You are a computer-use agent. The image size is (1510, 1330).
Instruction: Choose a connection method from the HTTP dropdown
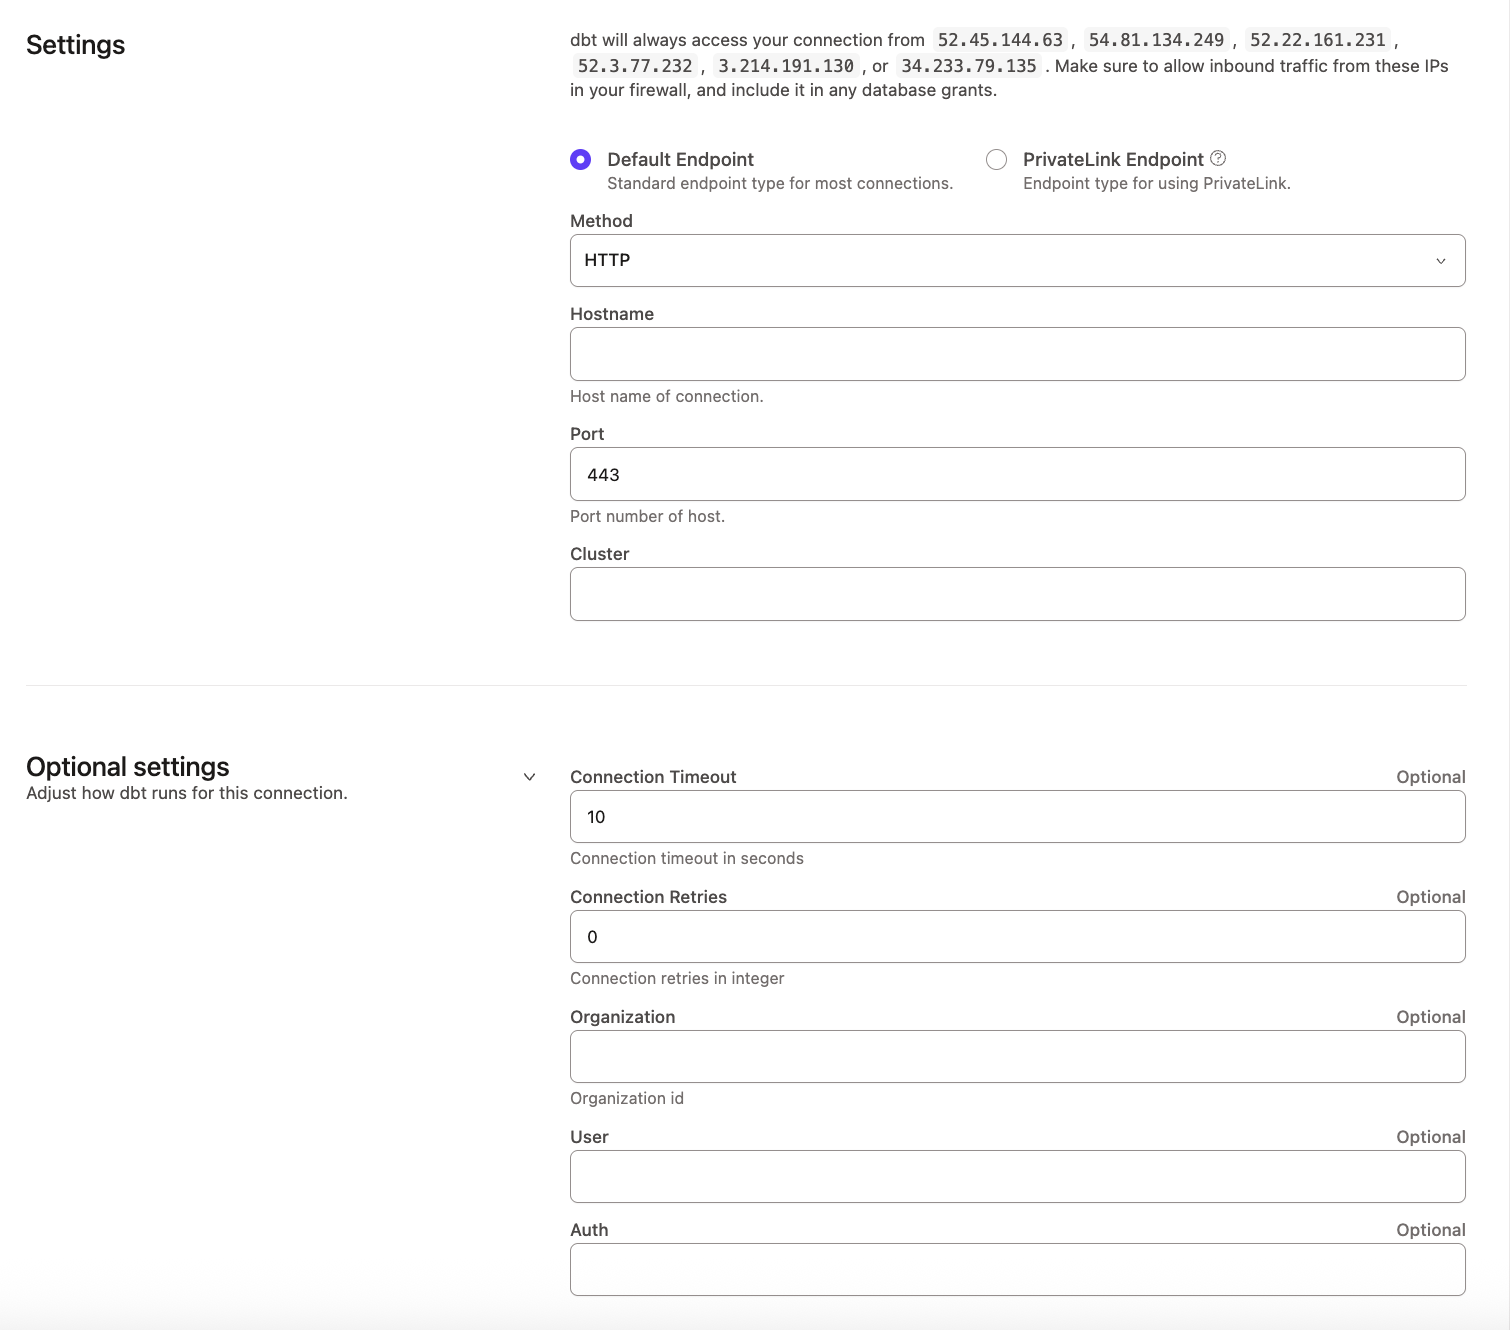[x=1016, y=260]
